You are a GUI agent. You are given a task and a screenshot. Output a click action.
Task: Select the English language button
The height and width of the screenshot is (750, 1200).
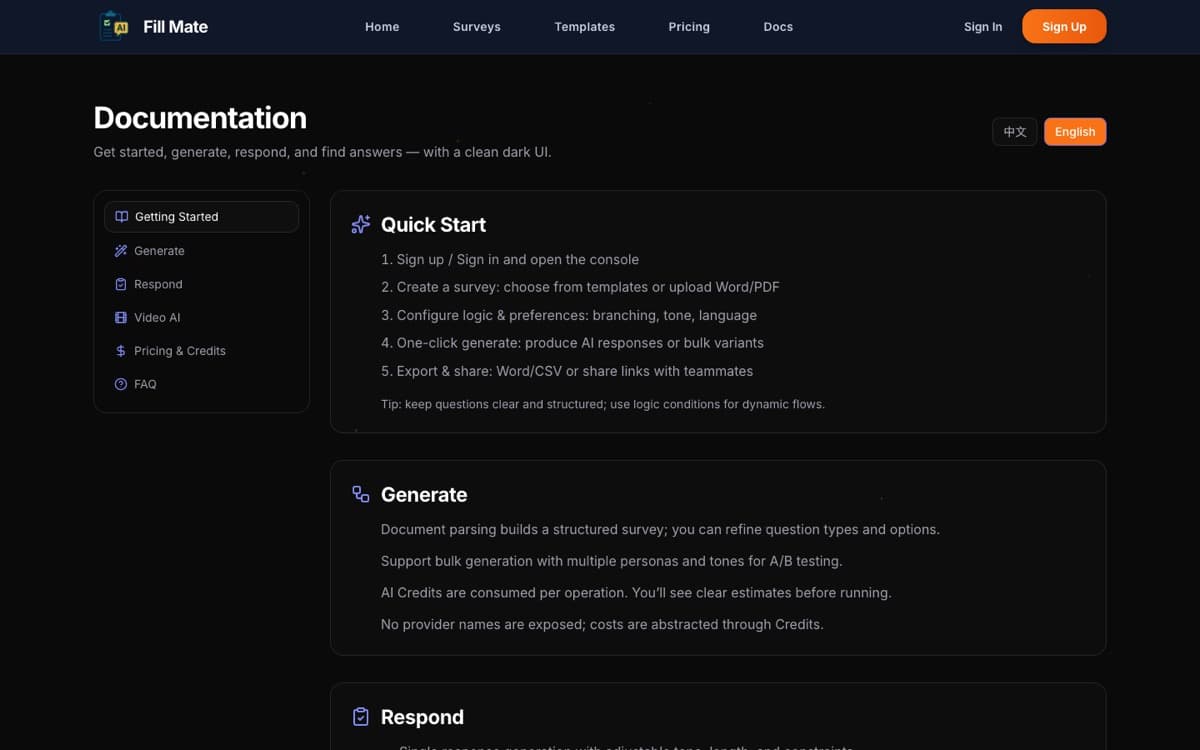pos(1075,132)
